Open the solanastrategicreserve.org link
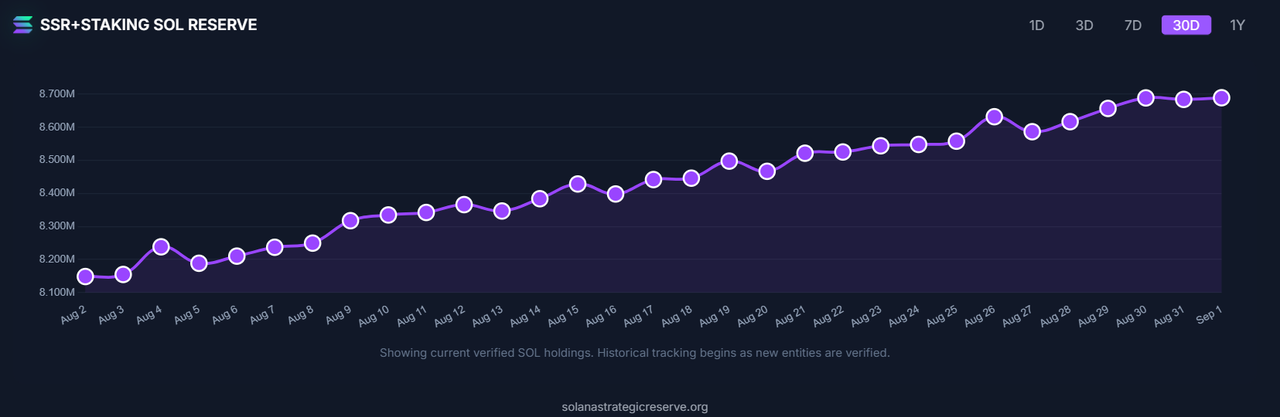The height and width of the screenshot is (417, 1280). tap(637, 407)
